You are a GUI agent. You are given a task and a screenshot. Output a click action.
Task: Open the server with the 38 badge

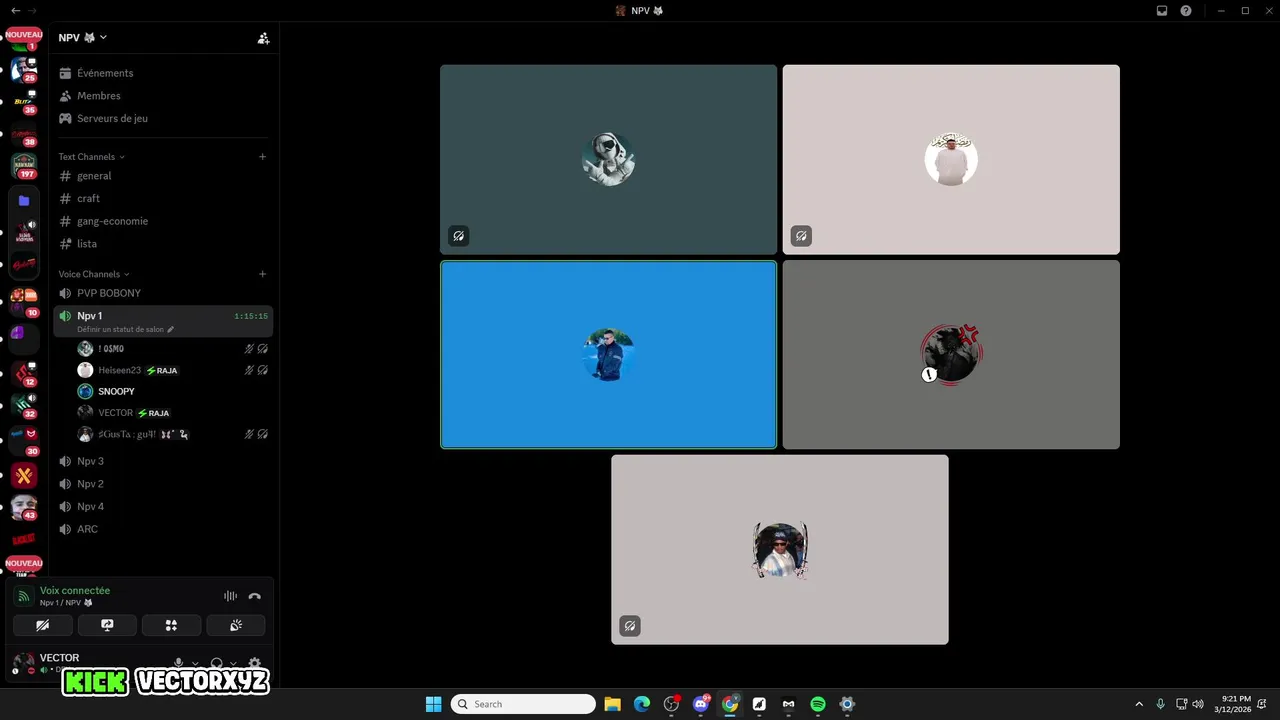pyautogui.click(x=24, y=135)
